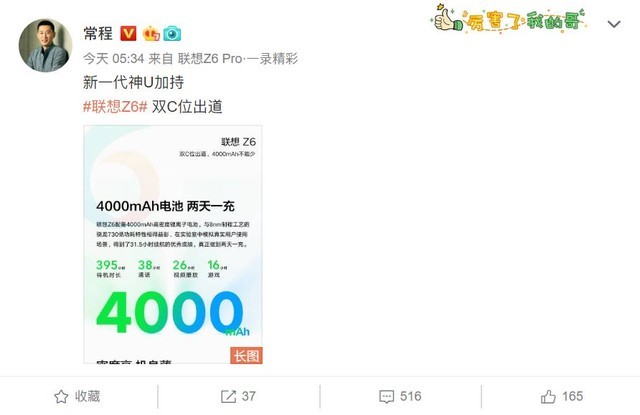Click the star favorite icon
This screenshot has width=640, height=415.
(61, 397)
